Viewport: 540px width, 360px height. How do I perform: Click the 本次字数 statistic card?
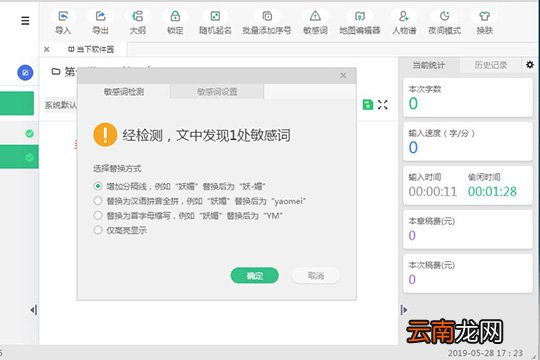468,97
